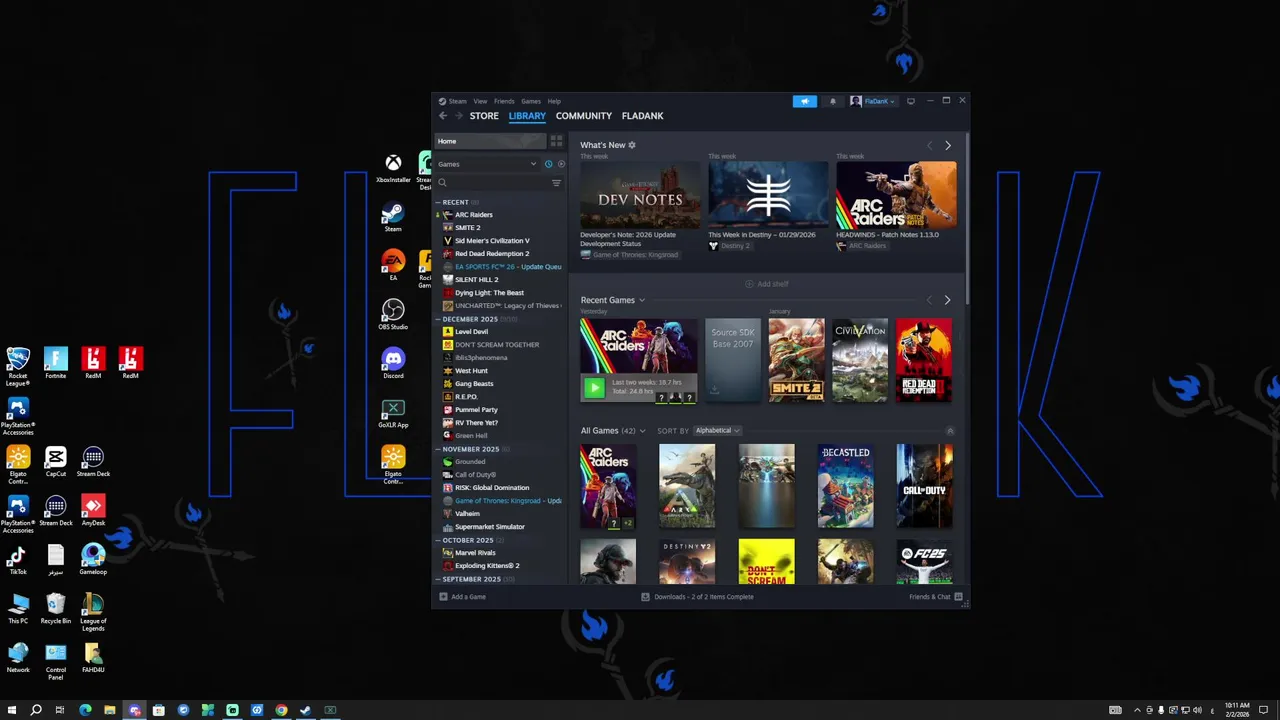1280x720 pixels.
Task: Switch Steam to Big Picture mode
Action: [910, 101]
